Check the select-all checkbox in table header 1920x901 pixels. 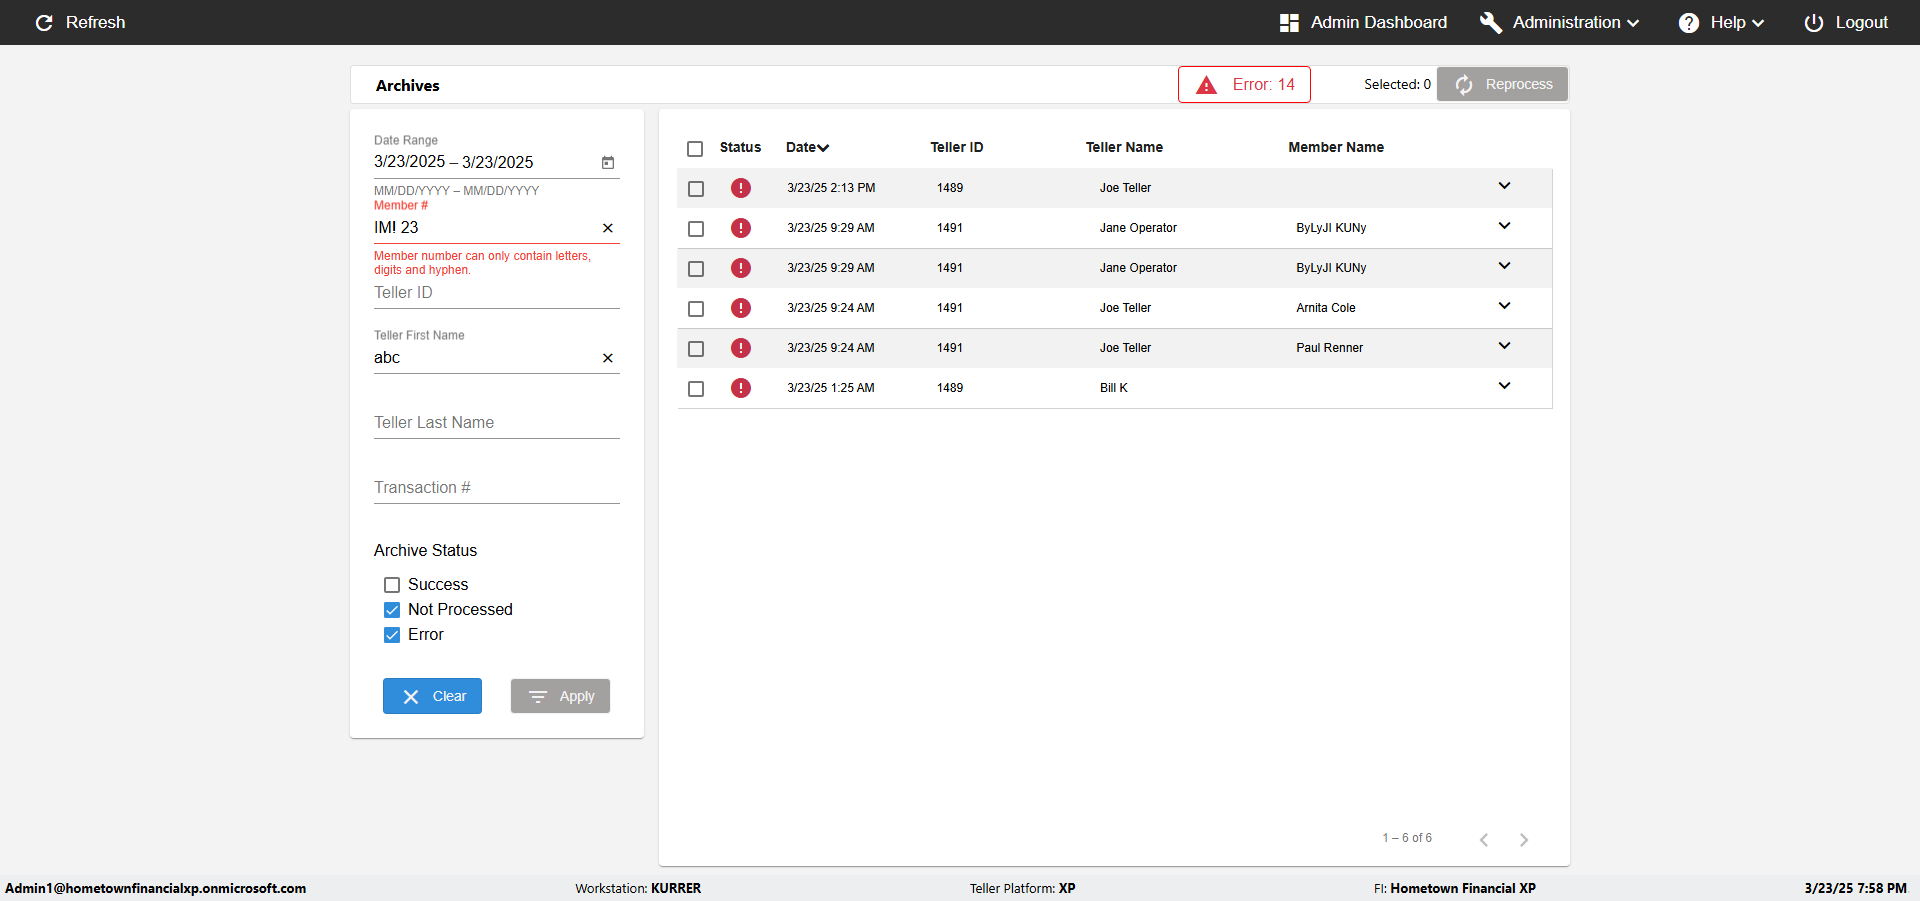[695, 149]
